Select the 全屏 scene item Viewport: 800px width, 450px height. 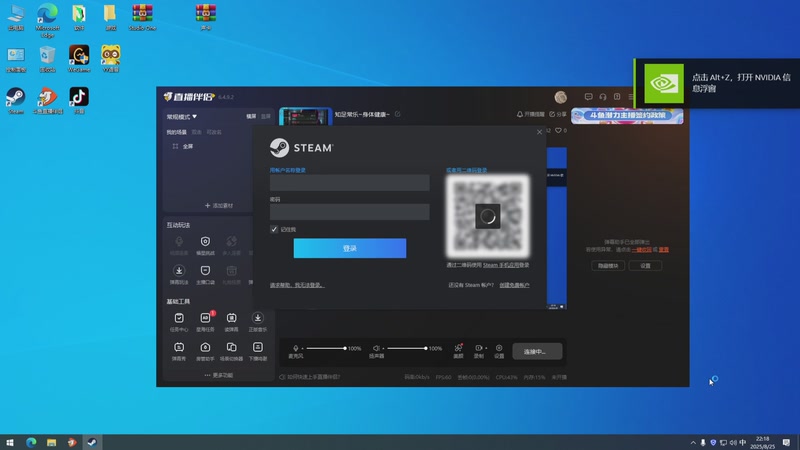click(183, 146)
